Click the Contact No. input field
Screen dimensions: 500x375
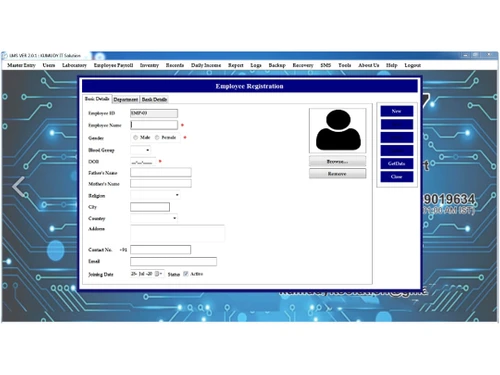[160, 250]
